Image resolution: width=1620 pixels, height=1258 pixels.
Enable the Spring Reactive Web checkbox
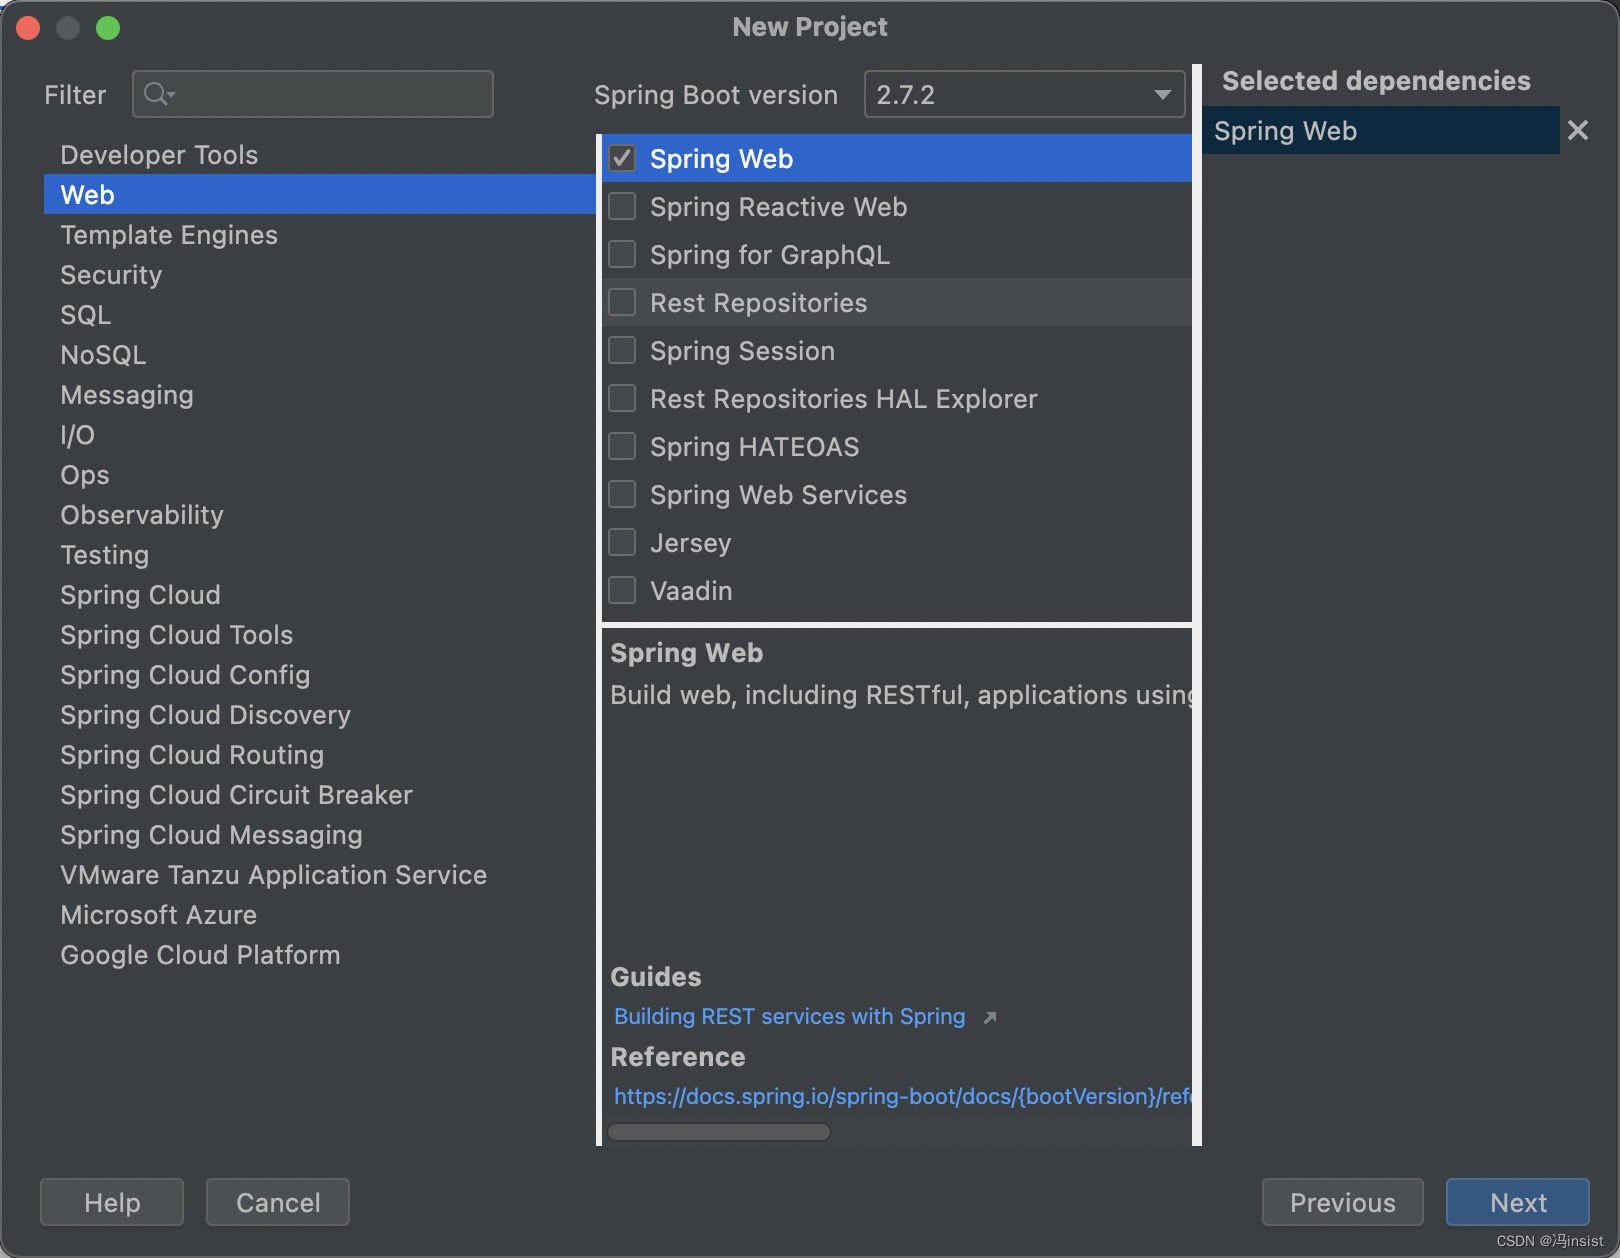click(x=622, y=206)
